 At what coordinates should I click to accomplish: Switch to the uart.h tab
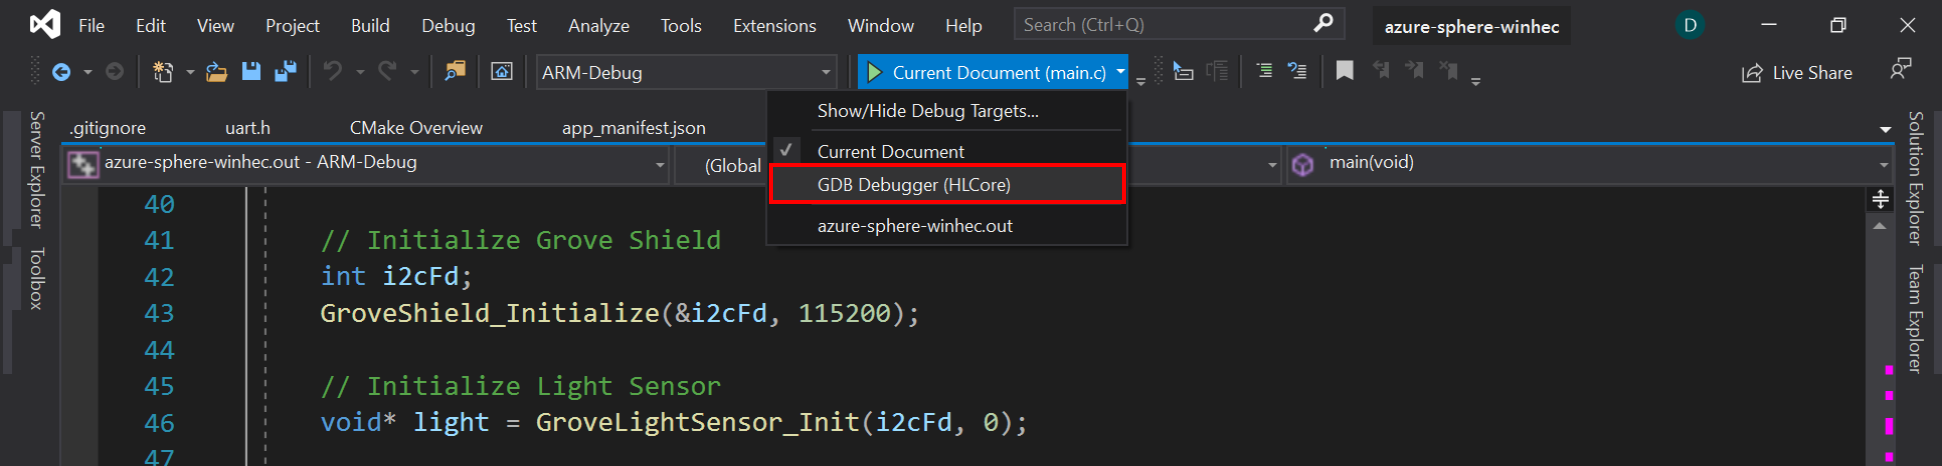[247, 128]
